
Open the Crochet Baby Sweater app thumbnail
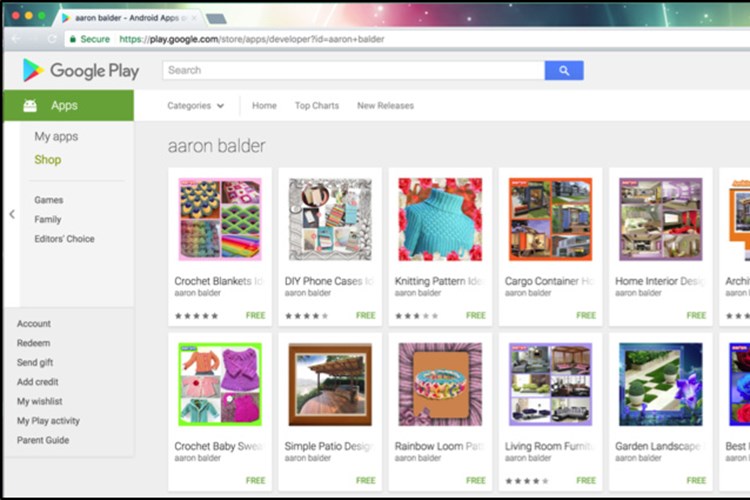tap(220, 384)
